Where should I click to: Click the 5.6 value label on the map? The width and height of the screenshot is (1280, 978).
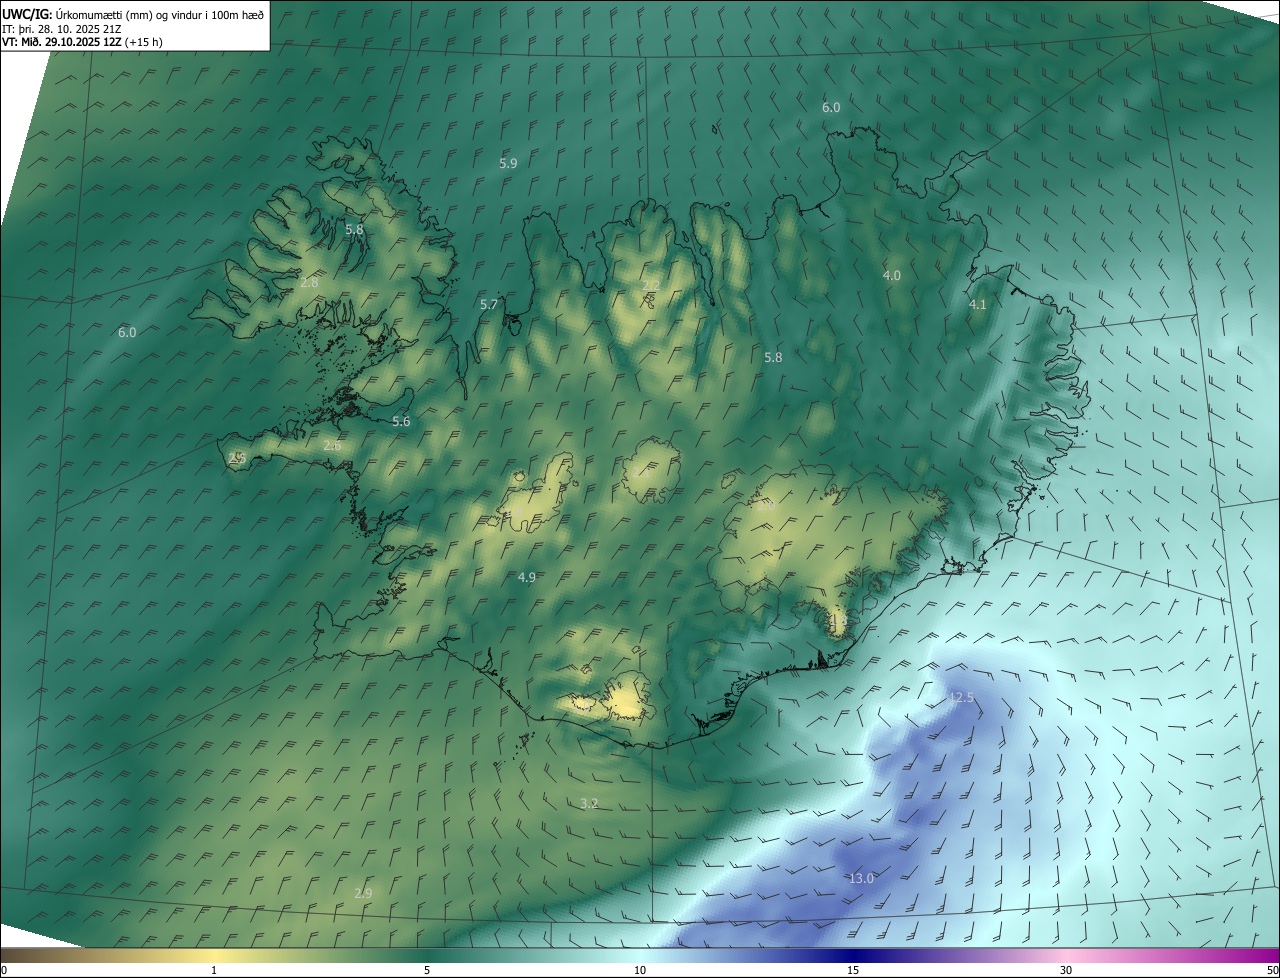pos(401,422)
